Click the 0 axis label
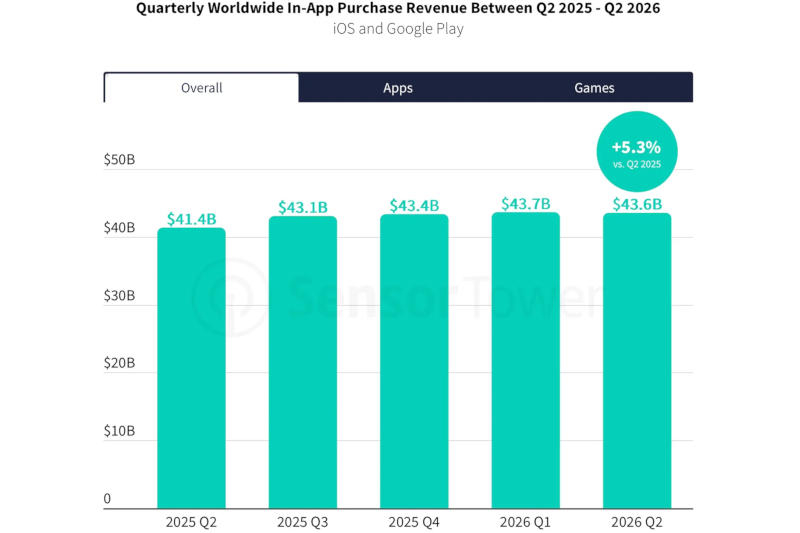Screen dimensions: 800x533 (107, 499)
